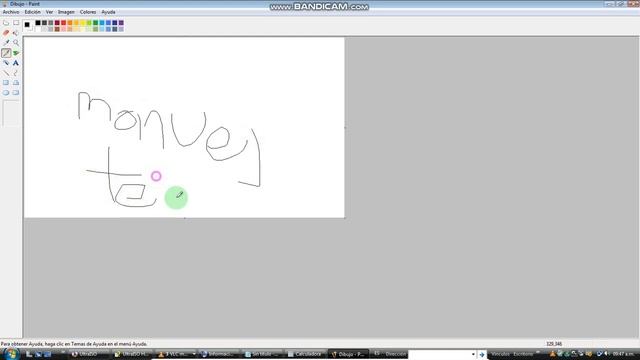Select the rectangular Select tool
This screenshot has height=360, width=640.
pos(16,23)
